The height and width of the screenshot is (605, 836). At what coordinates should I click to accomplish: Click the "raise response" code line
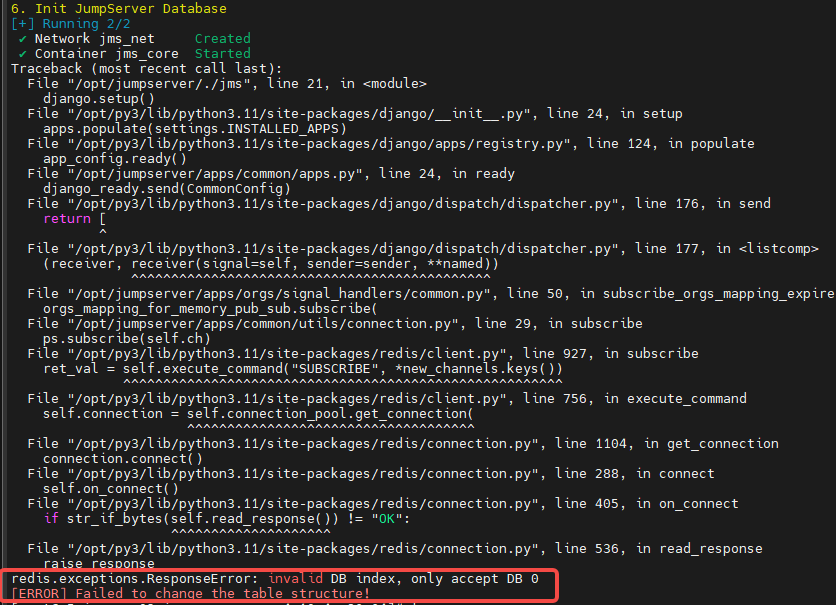point(99,563)
